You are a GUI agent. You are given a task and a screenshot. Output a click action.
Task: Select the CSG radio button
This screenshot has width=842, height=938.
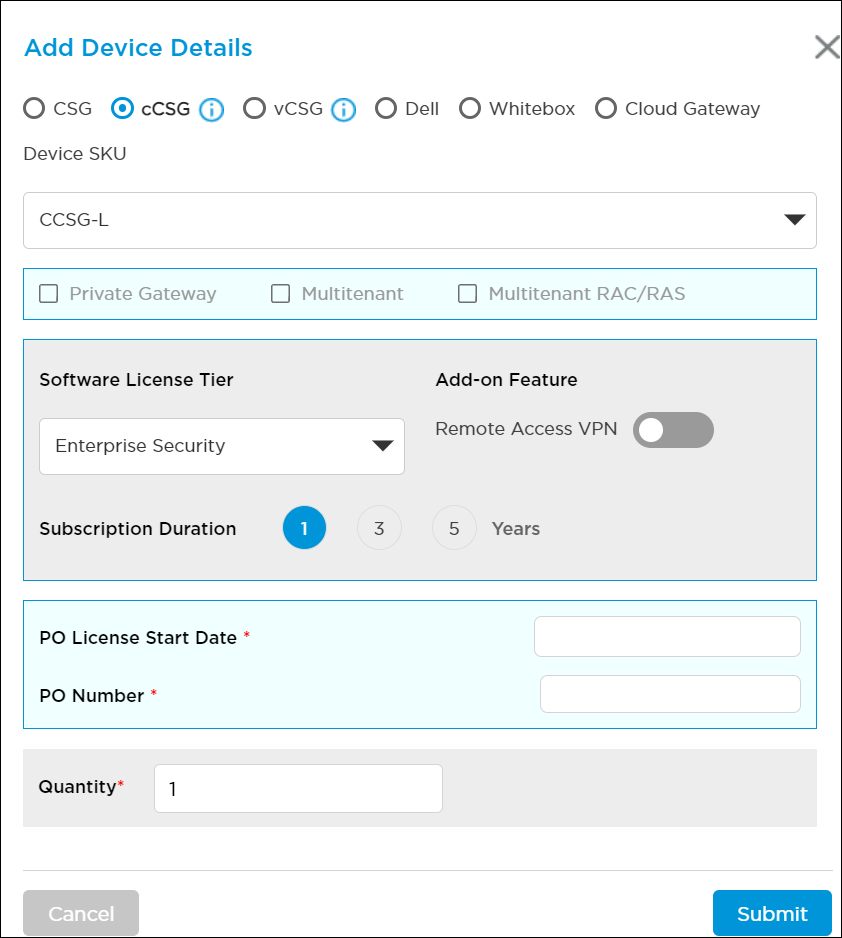pos(34,109)
